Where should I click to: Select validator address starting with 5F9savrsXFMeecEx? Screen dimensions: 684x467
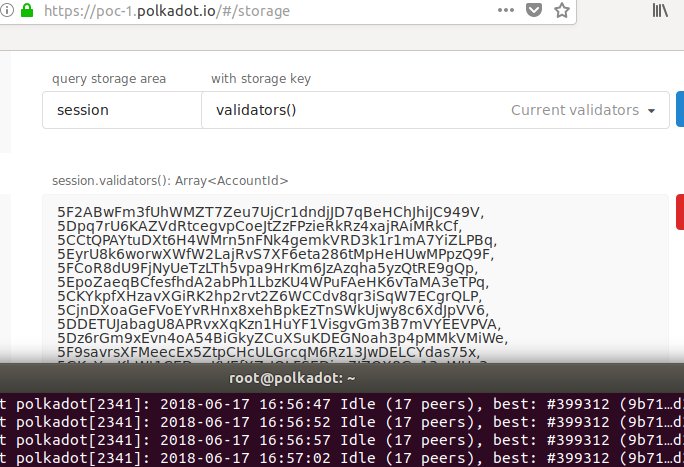click(x=269, y=352)
